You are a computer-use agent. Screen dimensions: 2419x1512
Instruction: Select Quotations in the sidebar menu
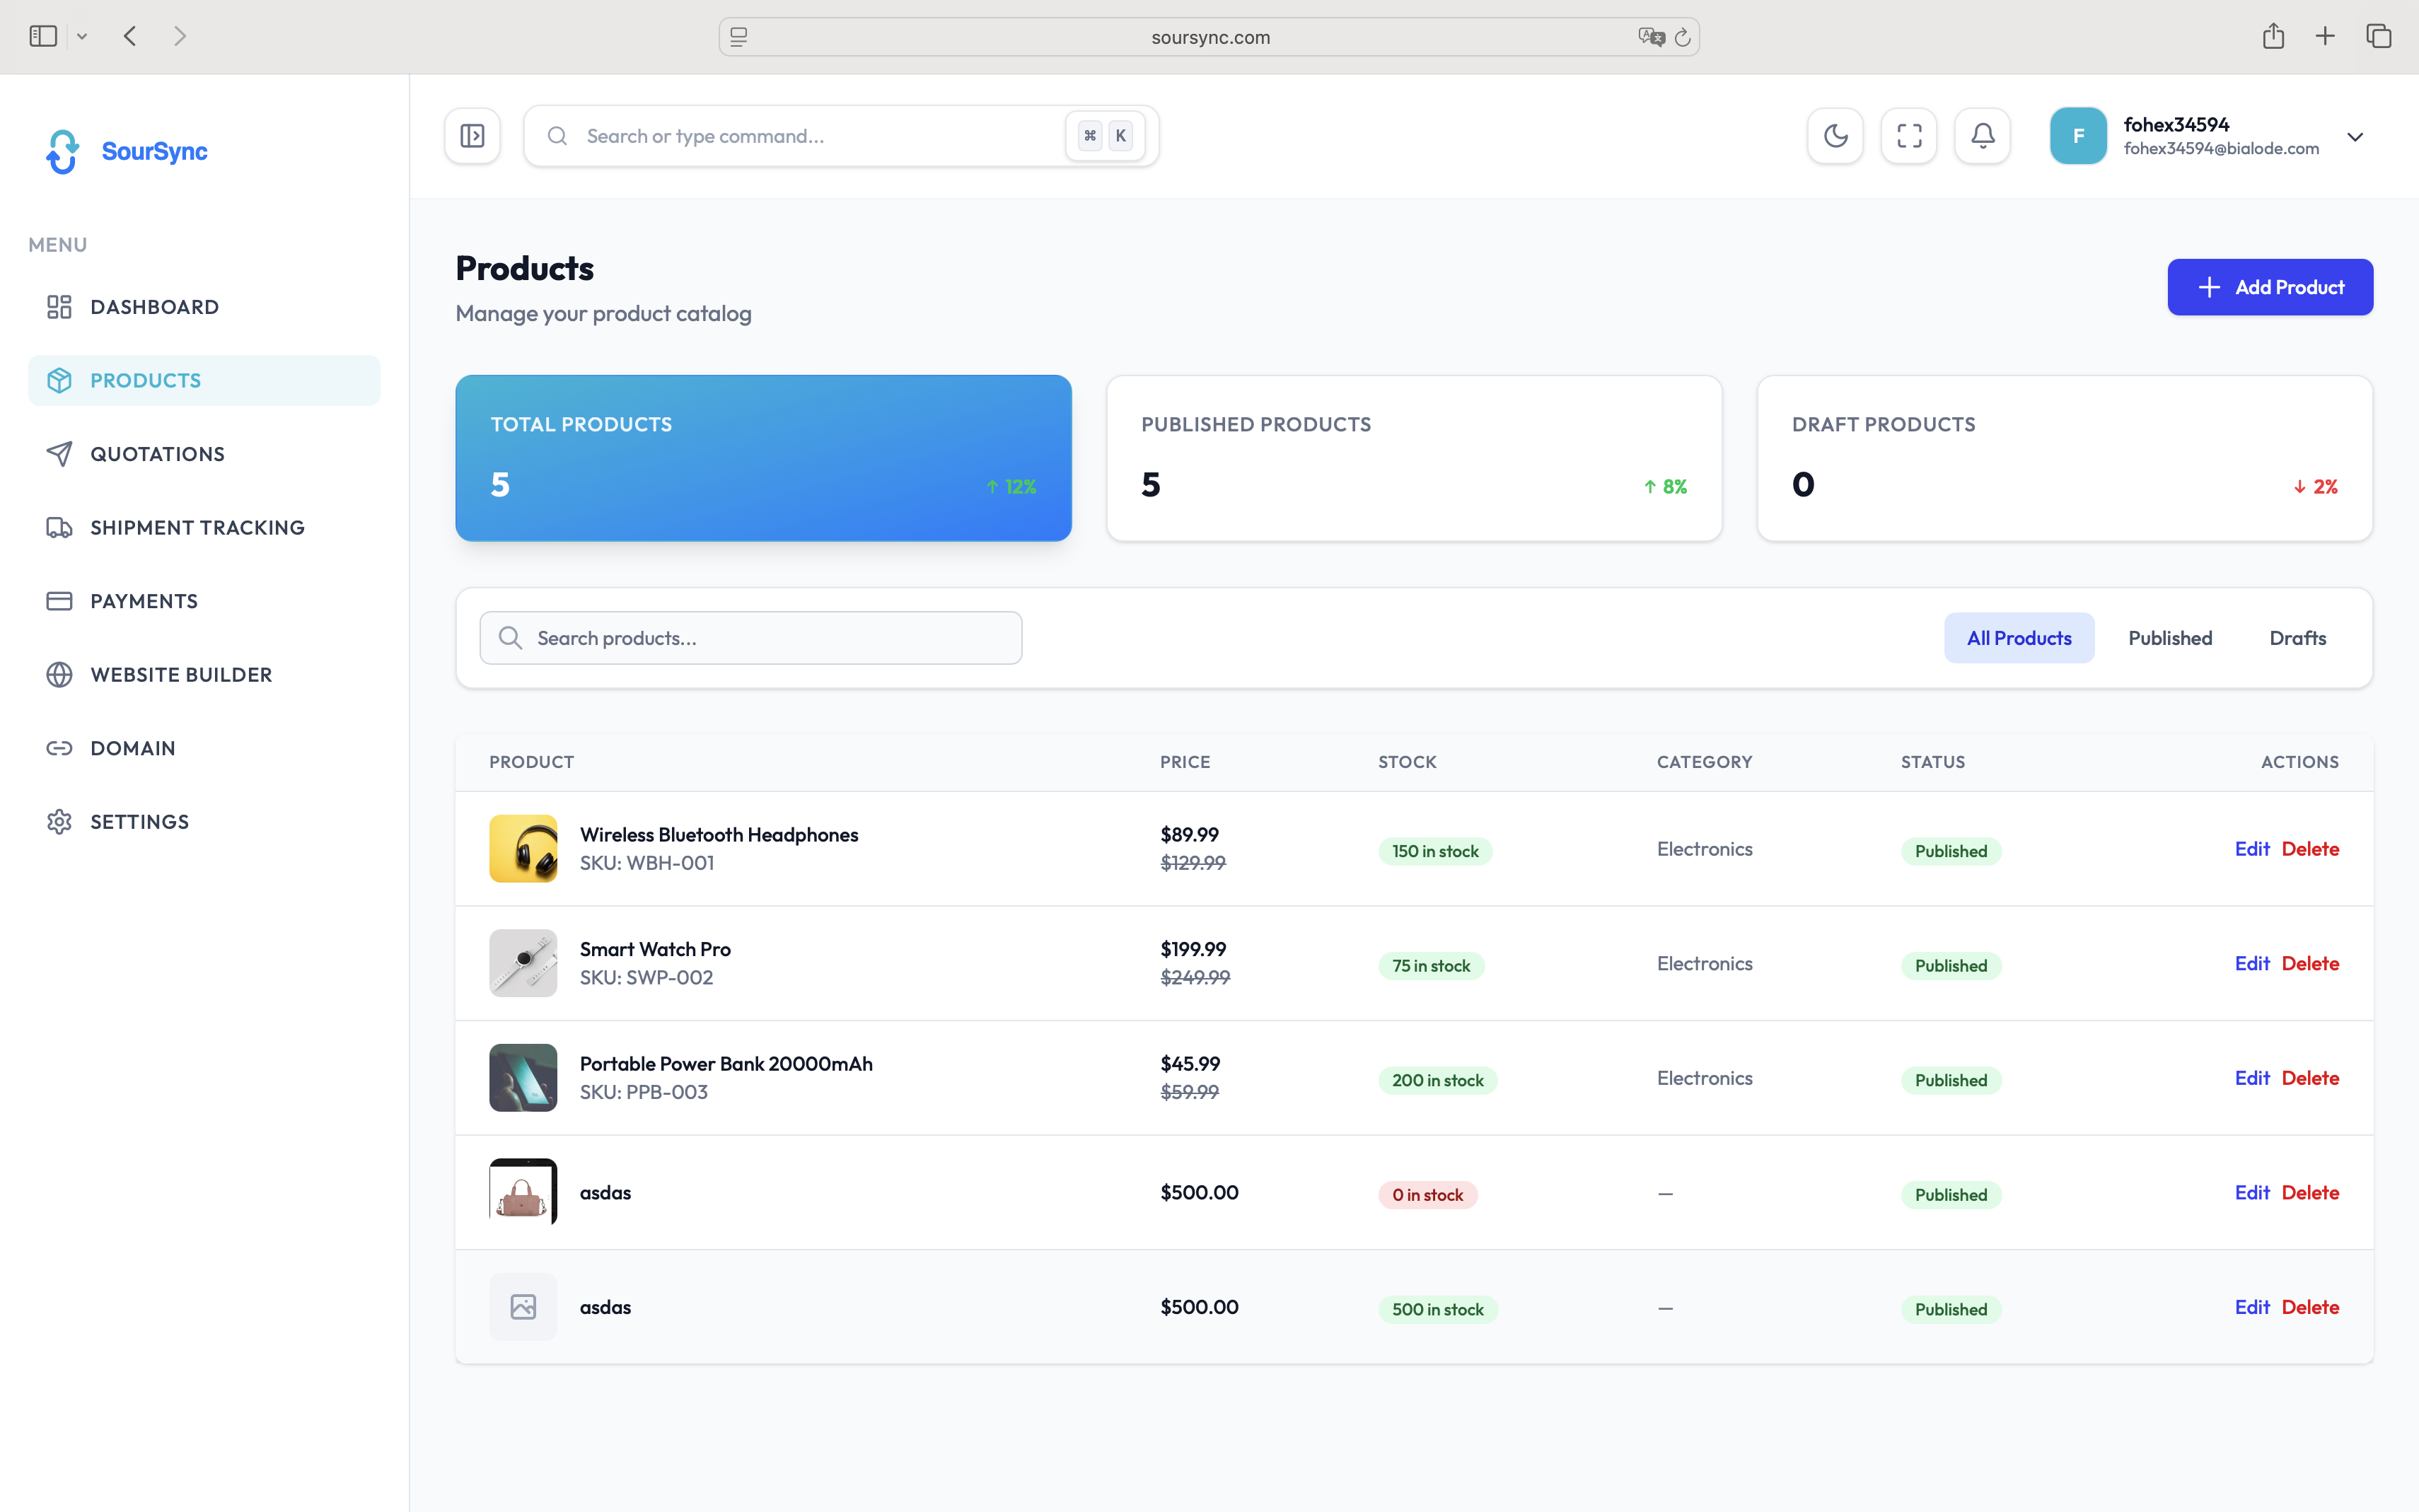[158, 453]
